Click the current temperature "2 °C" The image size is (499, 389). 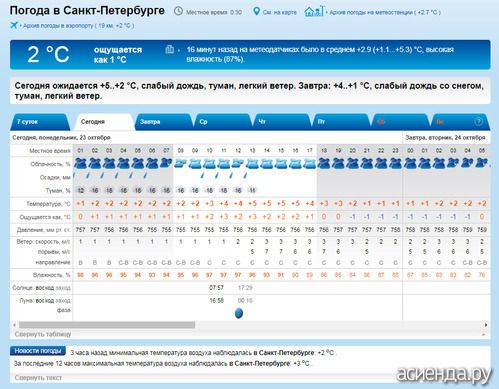click(48, 54)
